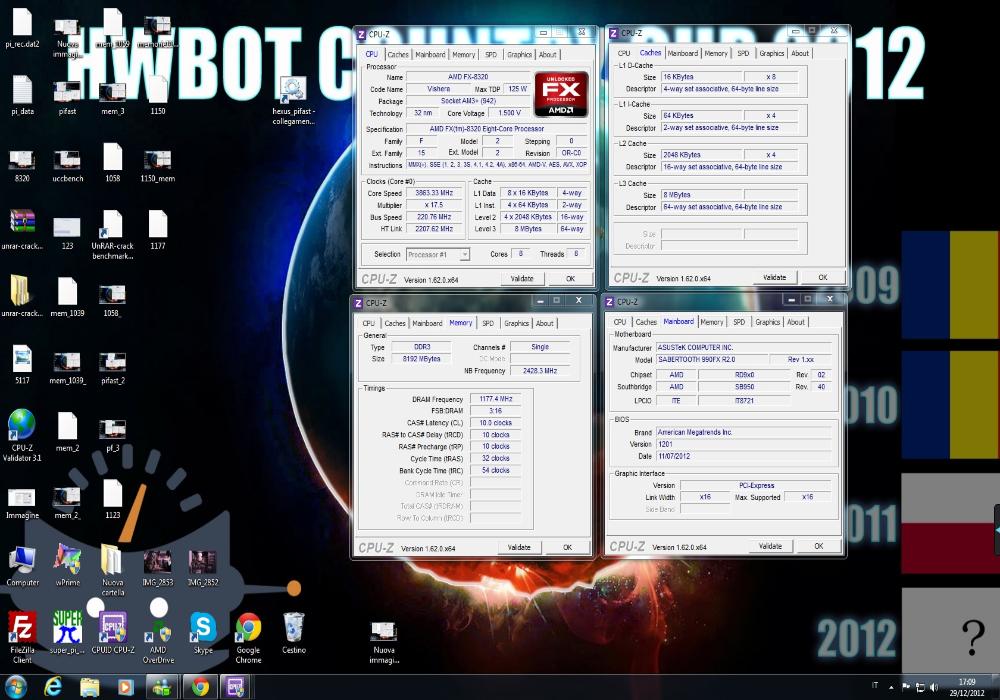Switch to CPU tab in Memory window
Screen dimensions: 1000x700
click(x=369, y=323)
